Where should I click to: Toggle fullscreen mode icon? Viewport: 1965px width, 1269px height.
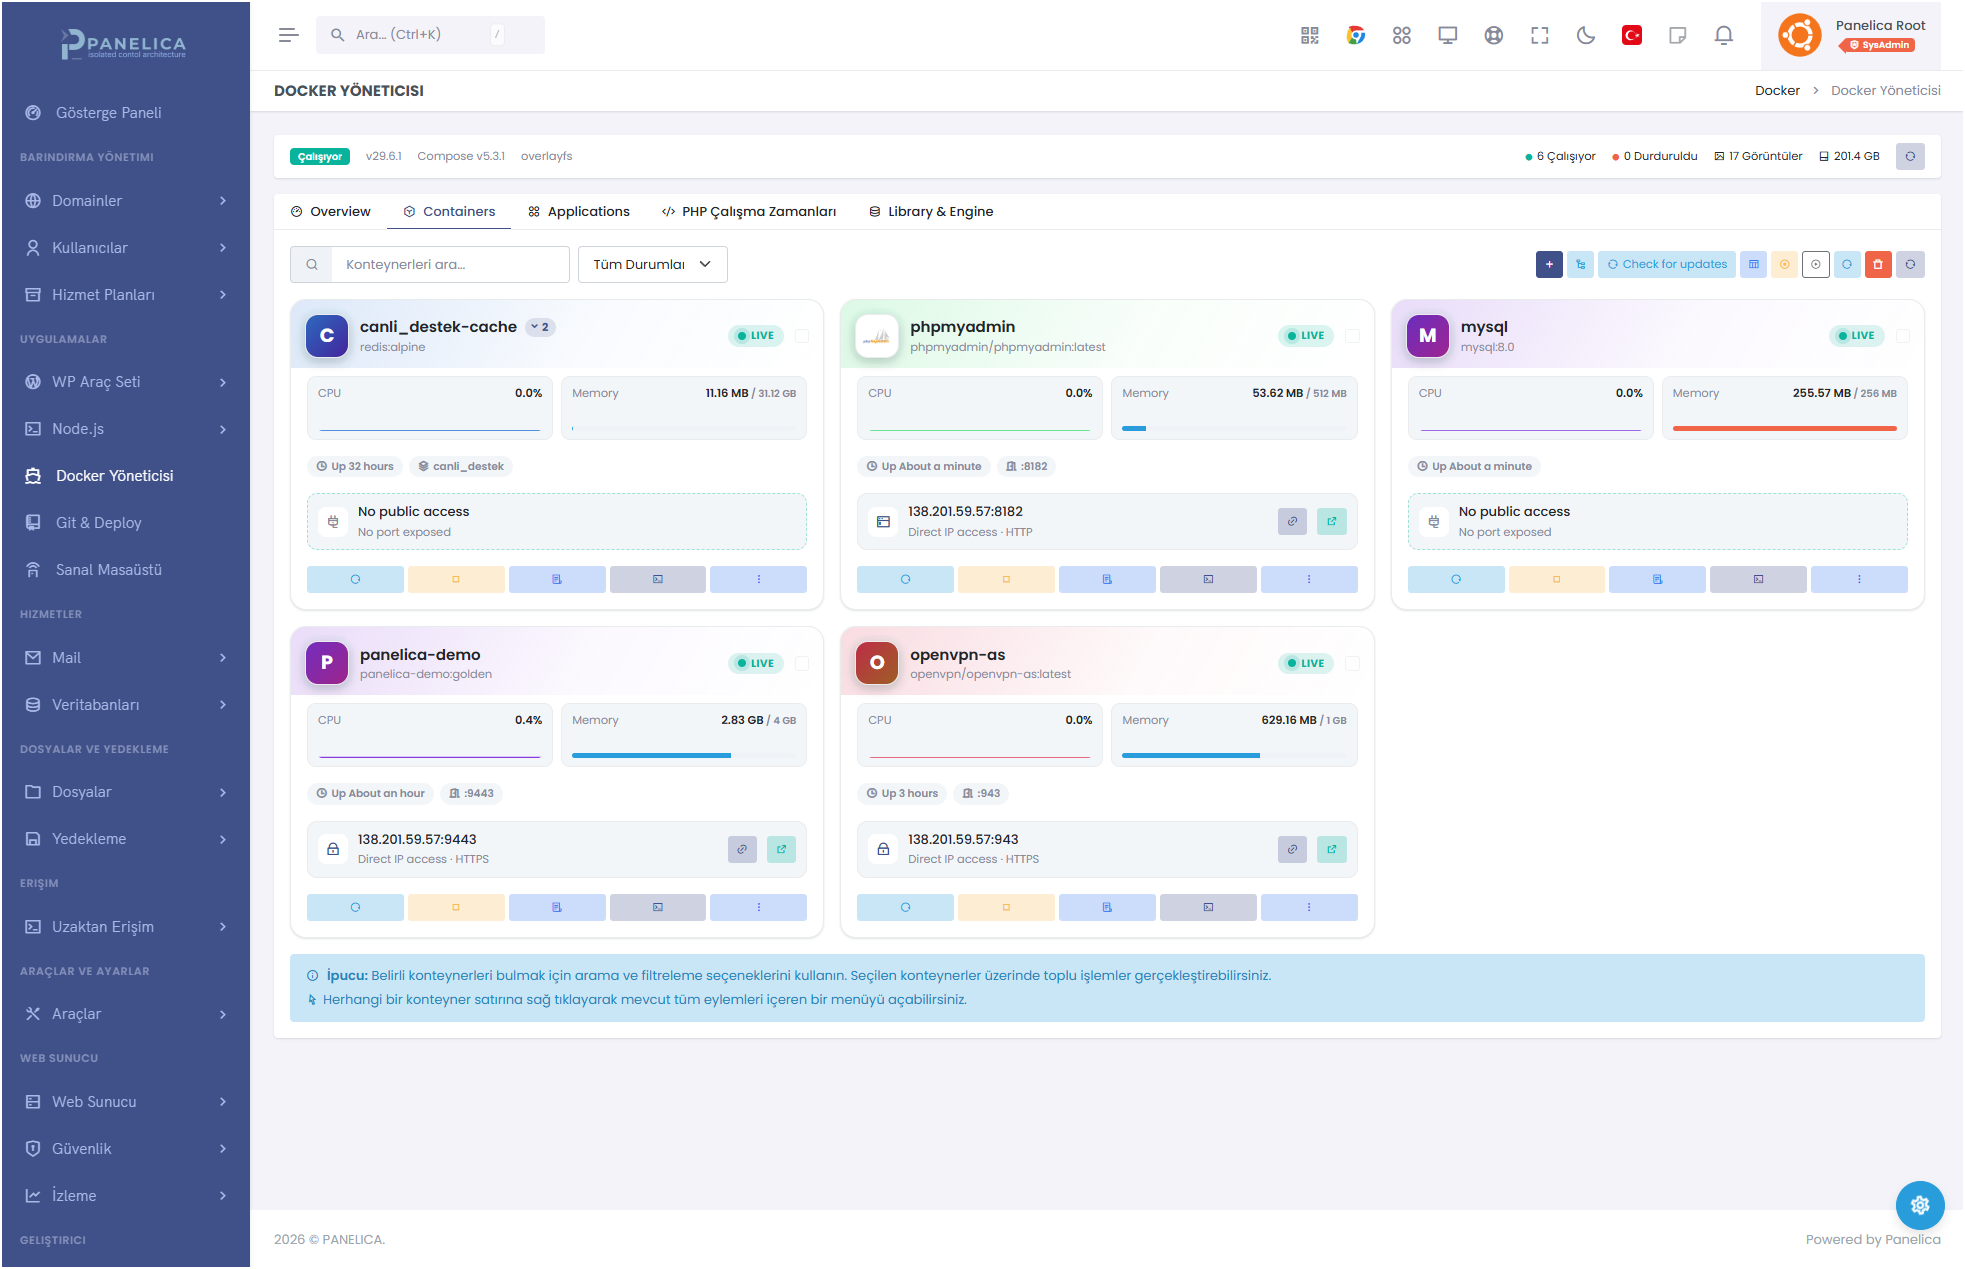pyautogui.click(x=1540, y=35)
